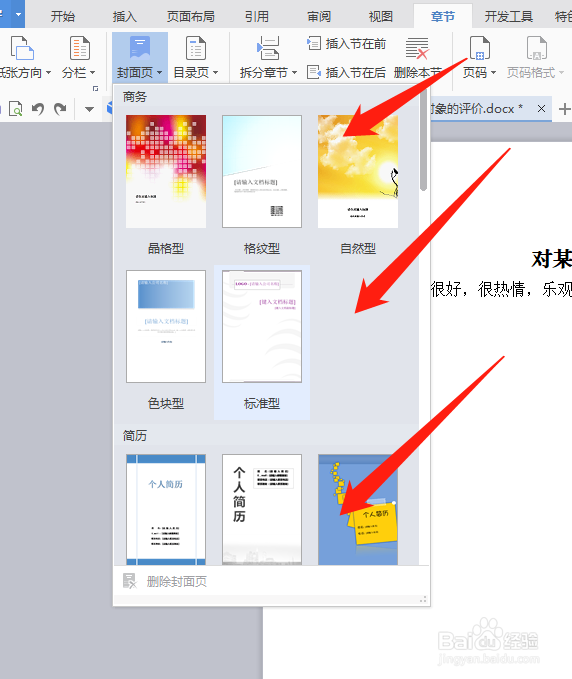Image resolution: width=572 pixels, height=679 pixels.
Task: Click the 插入节在后 icon
Action: (x=314, y=72)
